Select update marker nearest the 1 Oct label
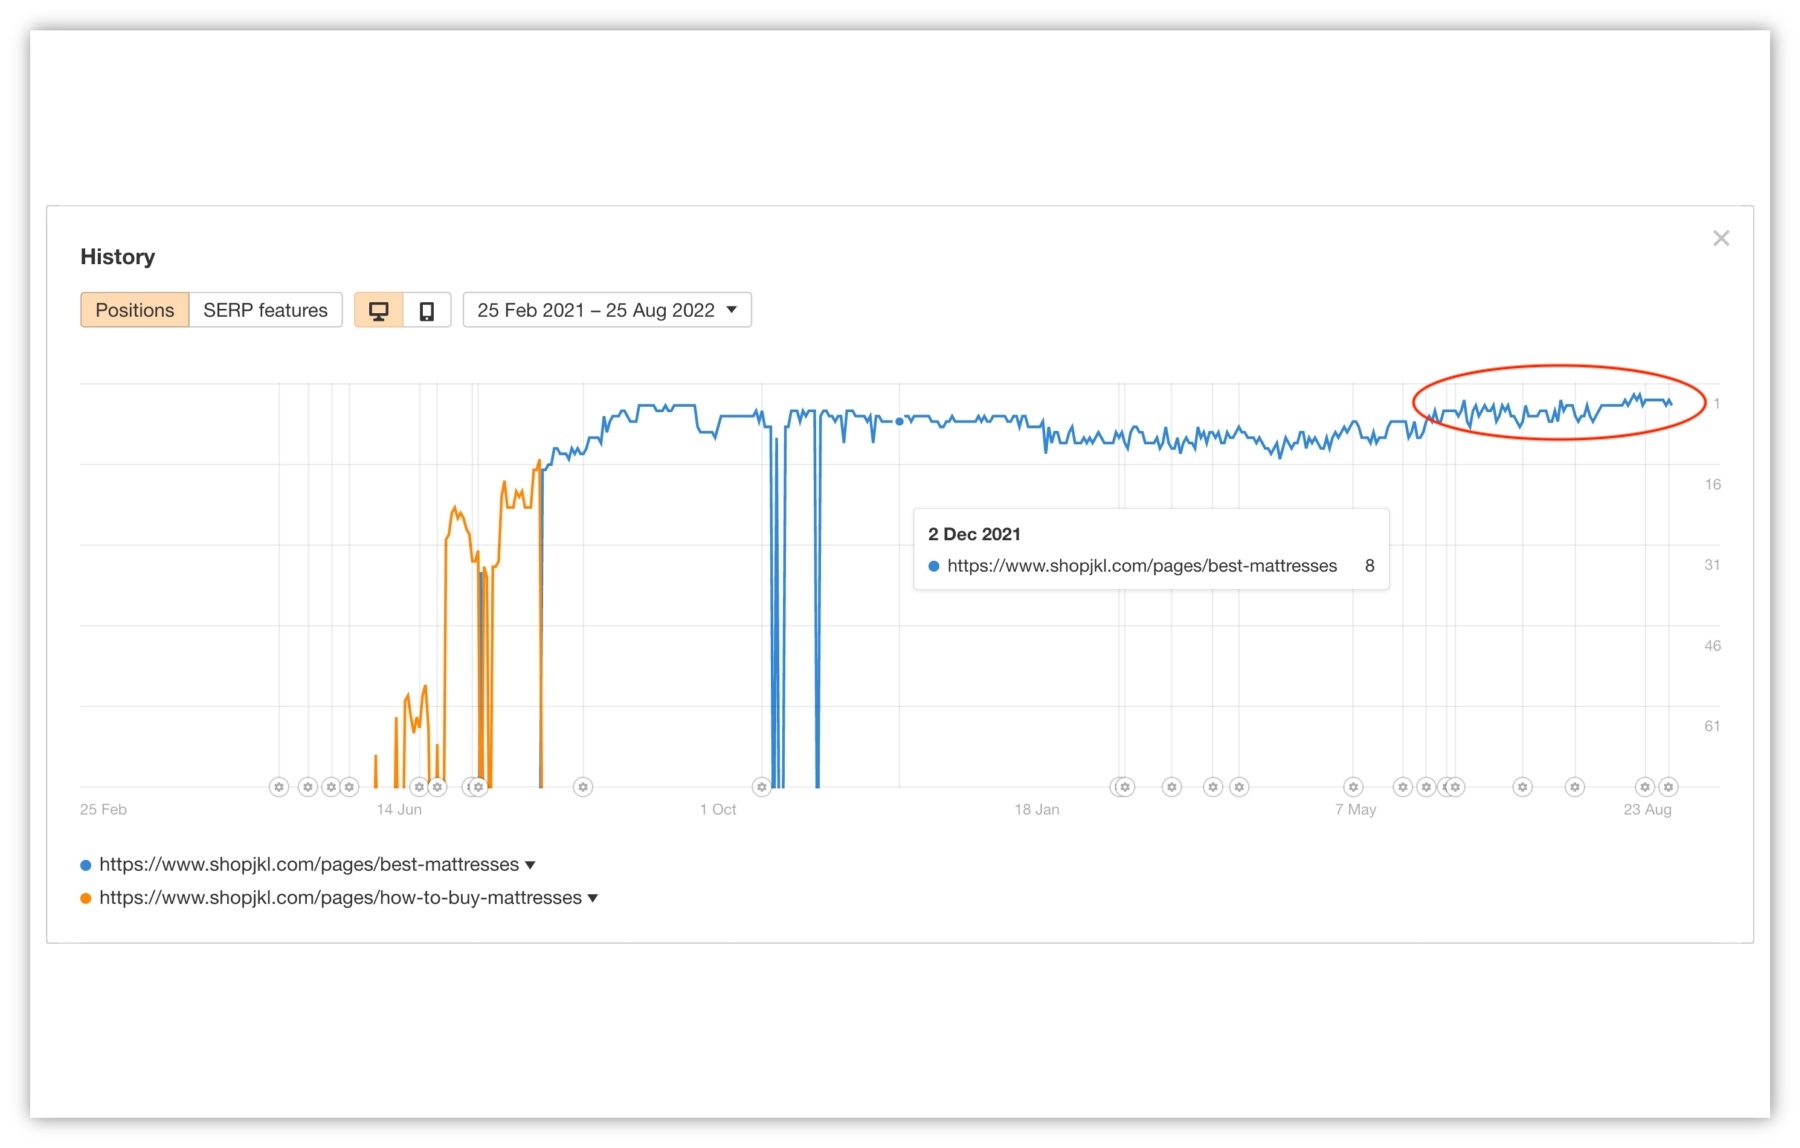The image size is (1800, 1148). 762,787
